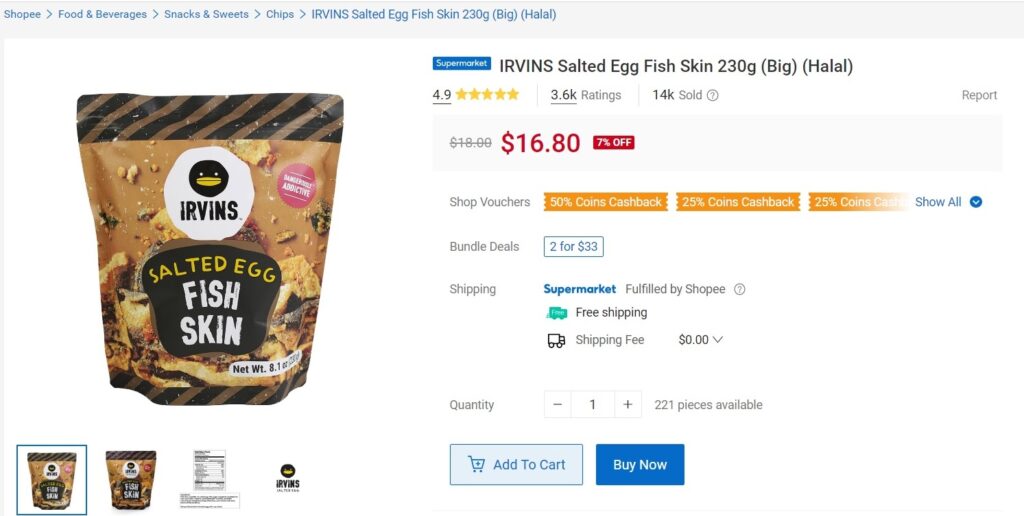Navigate to the Chips category breadcrumb
Viewport: 1024px width, 516px height.
pyautogui.click(x=280, y=15)
